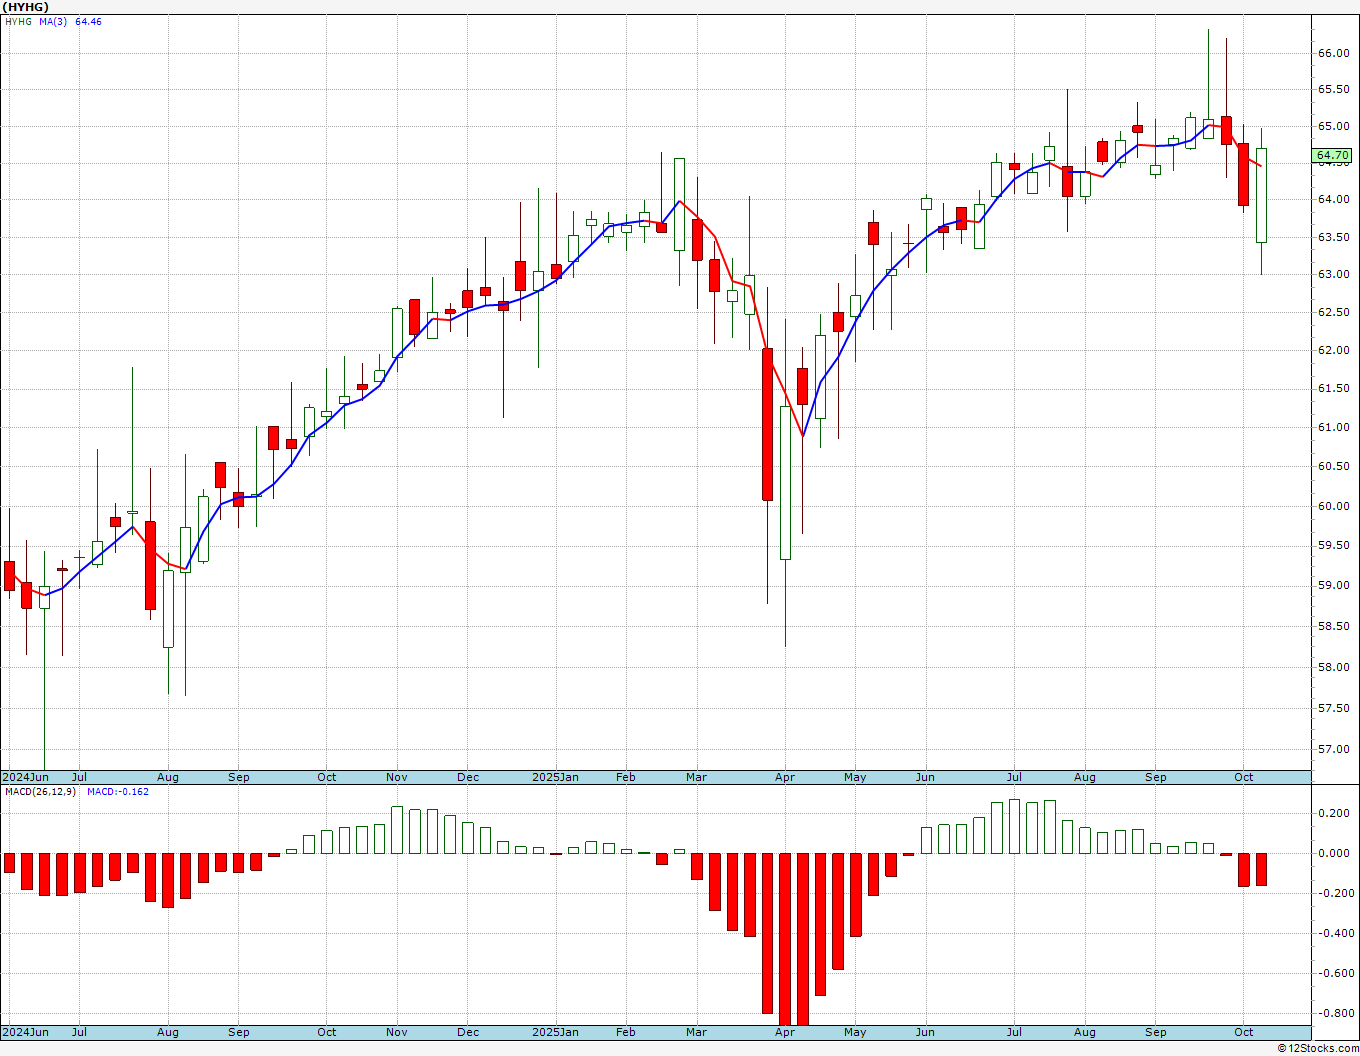Image resolution: width=1360 pixels, height=1056 pixels.
Task: Click the 0.200 MACD axis label
Action: tap(1335, 814)
